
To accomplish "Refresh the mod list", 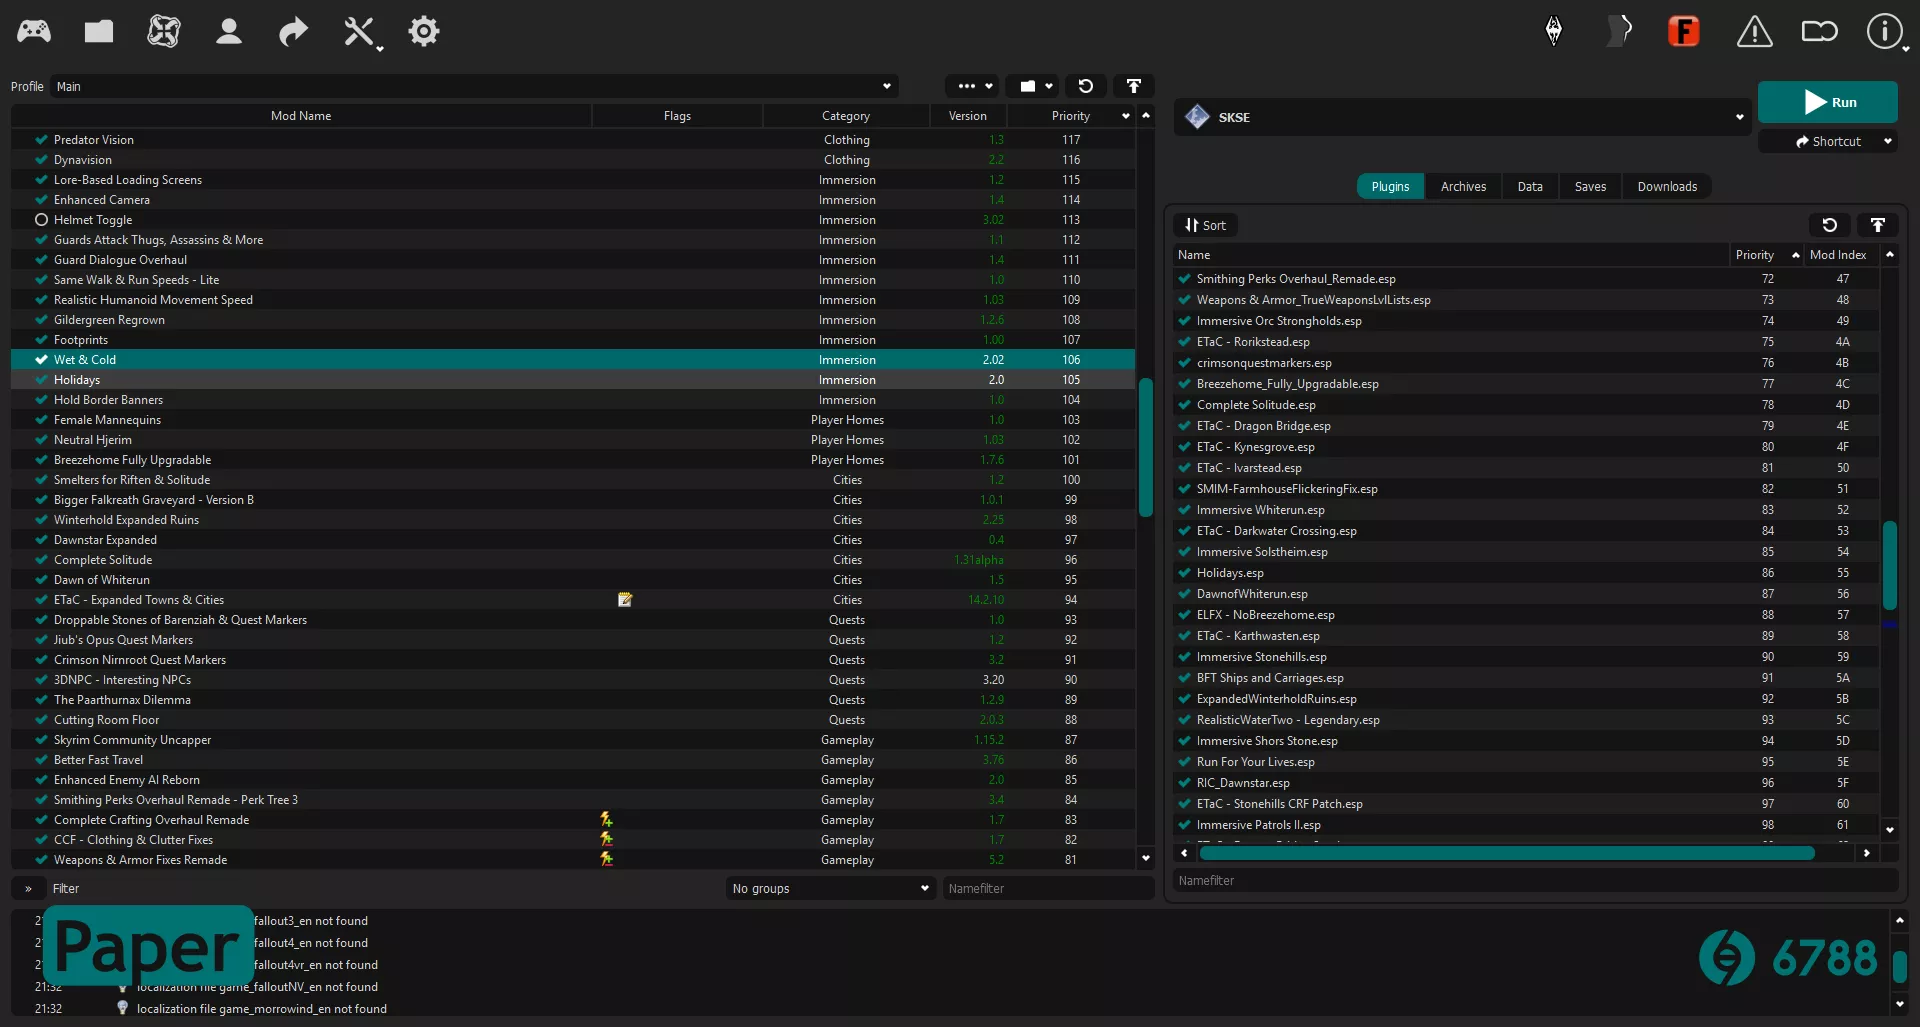I will tap(1086, 86).
